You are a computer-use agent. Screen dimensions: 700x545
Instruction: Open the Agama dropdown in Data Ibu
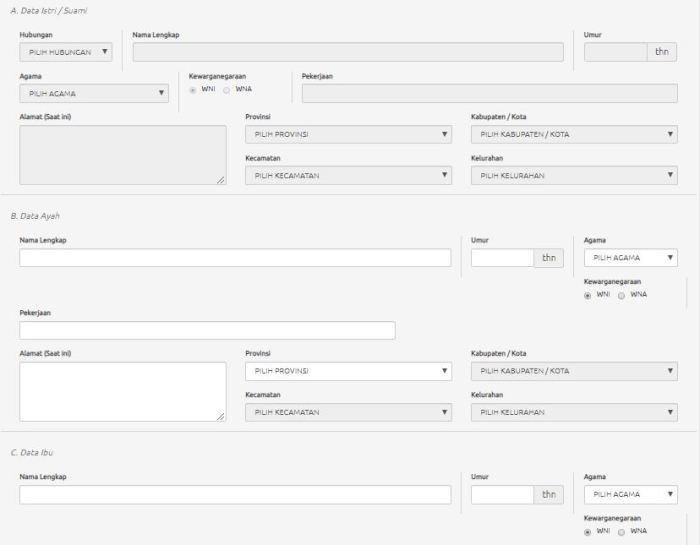(x=631, y=494)
